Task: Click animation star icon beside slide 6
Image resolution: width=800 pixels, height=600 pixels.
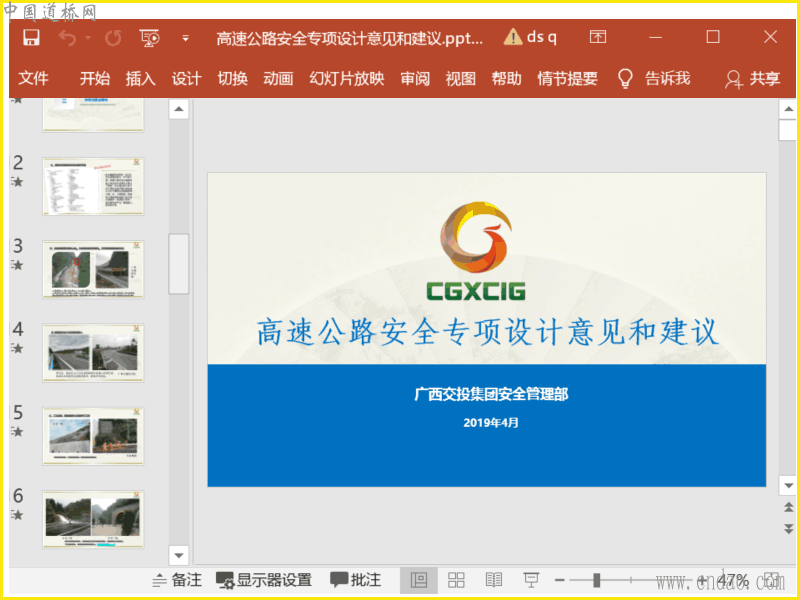Action: click(17, 515)
